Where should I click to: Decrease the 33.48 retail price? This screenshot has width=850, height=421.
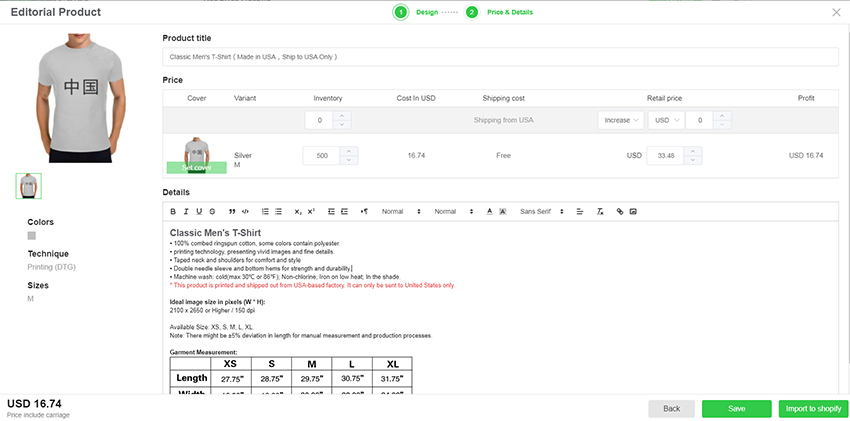pos(693,160)
